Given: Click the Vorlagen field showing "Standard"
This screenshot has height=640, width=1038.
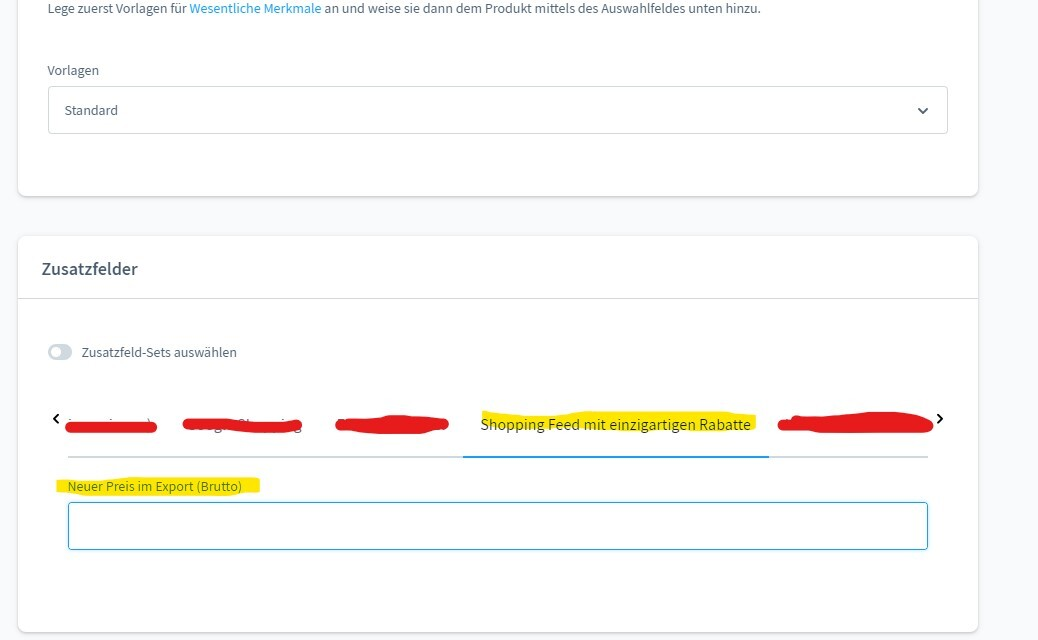Looking at the screenshot, I should point(498,110).
